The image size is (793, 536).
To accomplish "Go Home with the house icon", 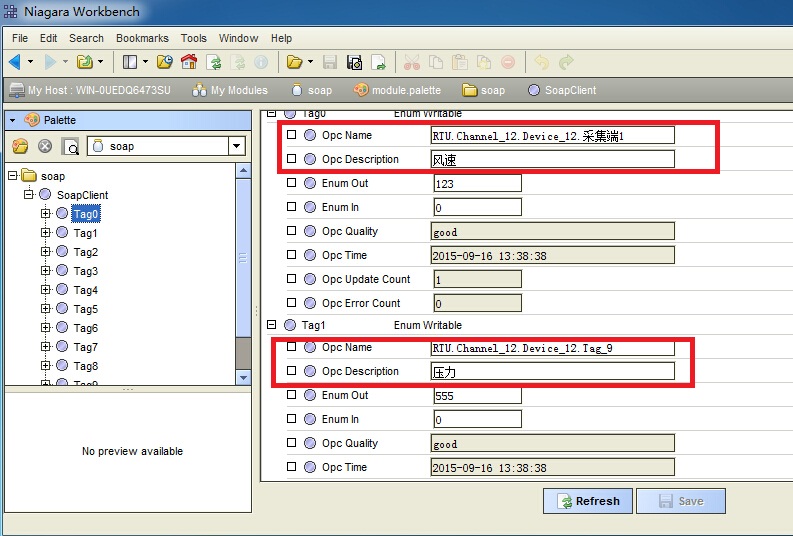I will coord(189,62).
